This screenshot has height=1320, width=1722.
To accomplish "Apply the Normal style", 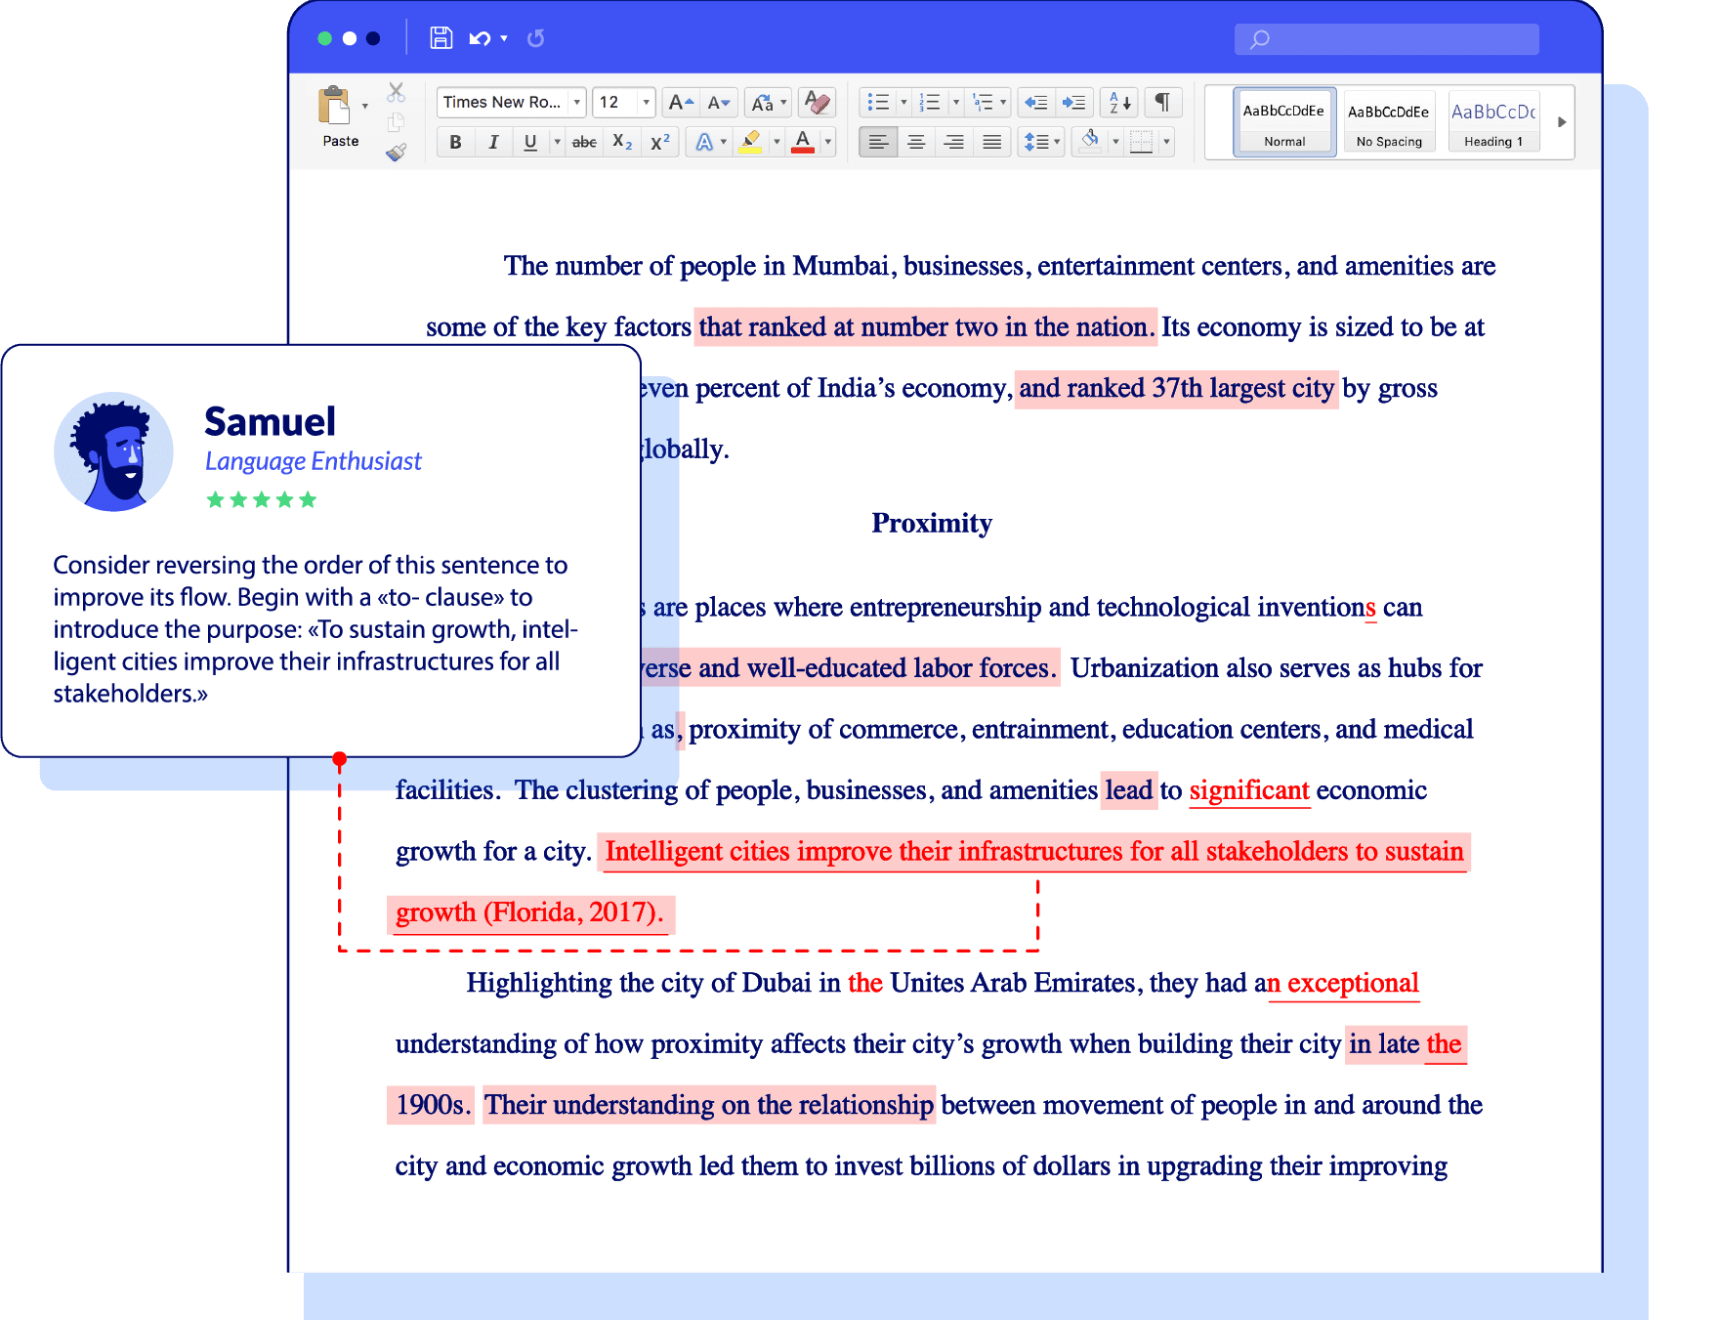I will 1284,121.
